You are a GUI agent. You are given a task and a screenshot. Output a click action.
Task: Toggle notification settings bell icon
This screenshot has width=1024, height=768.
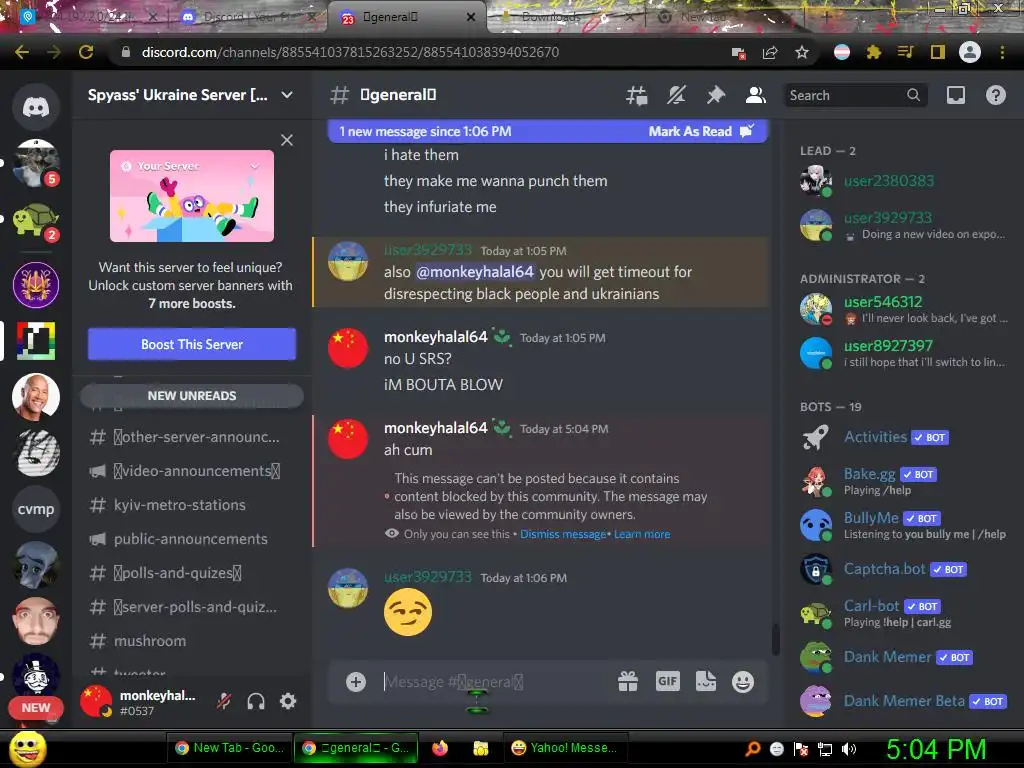[676, 95]
